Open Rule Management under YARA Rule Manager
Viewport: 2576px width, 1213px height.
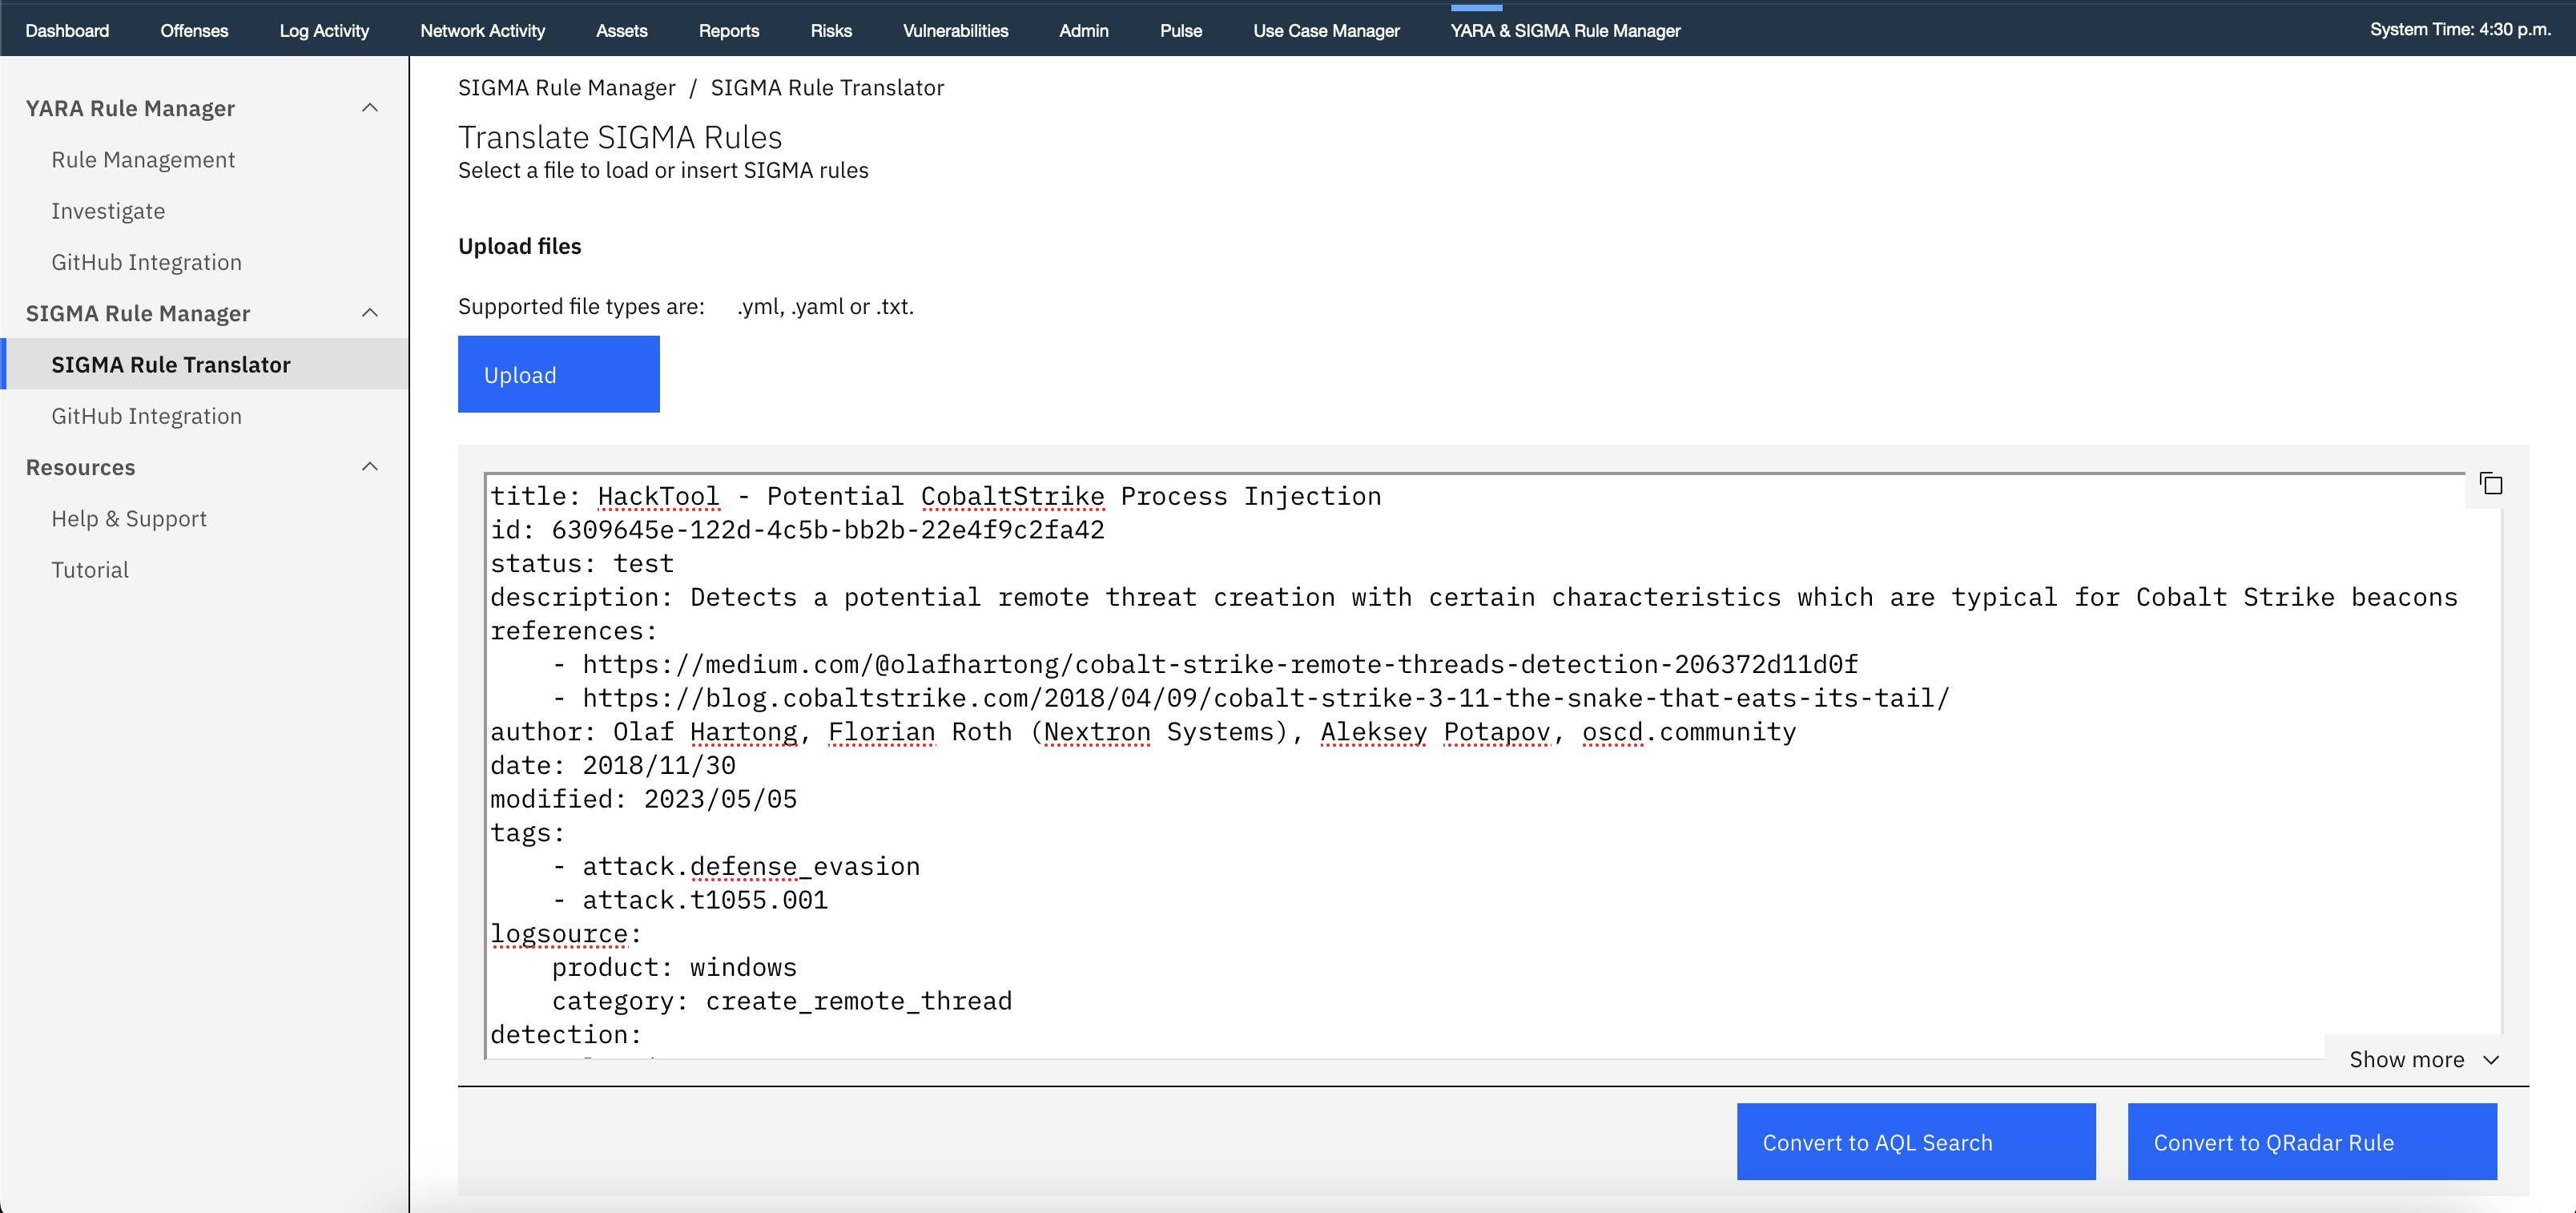(143, 159)
